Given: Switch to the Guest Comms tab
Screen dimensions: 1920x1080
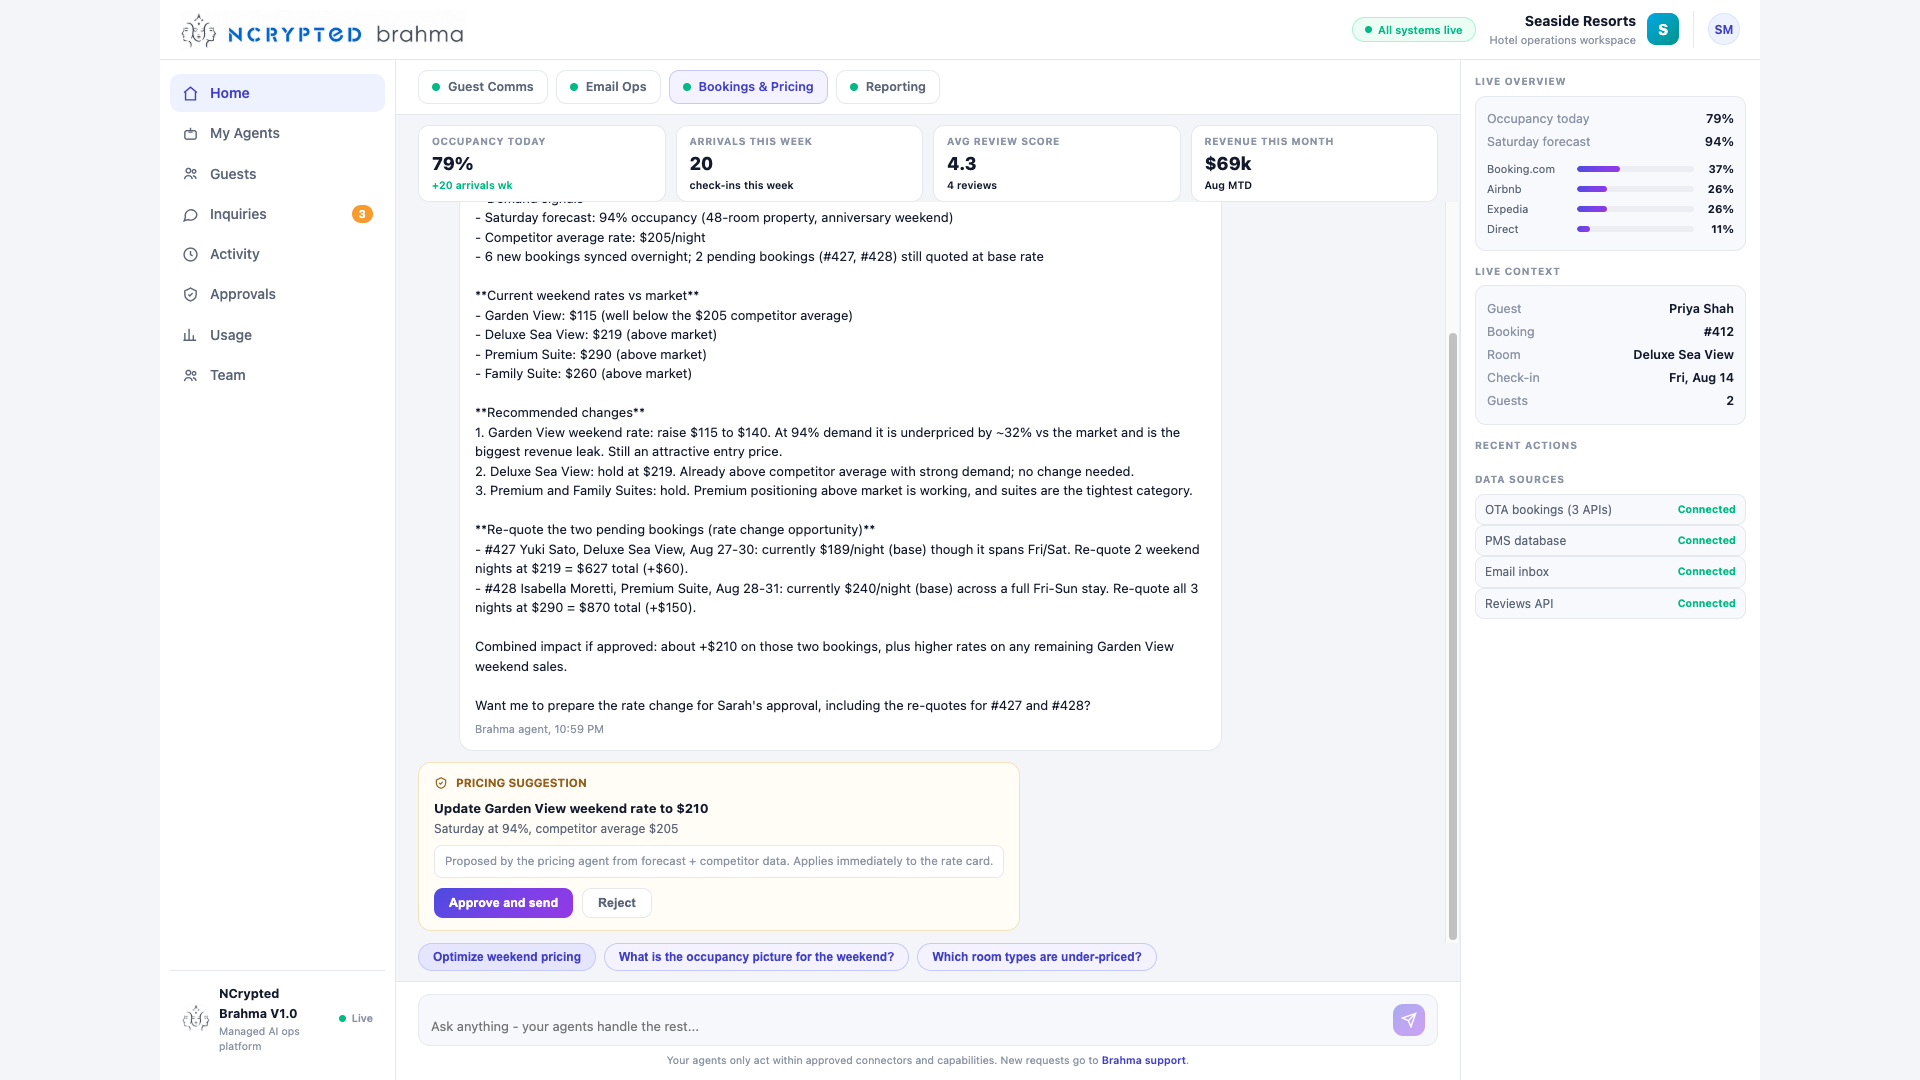Looking at the screenshot, I should (x=483, y=87).
